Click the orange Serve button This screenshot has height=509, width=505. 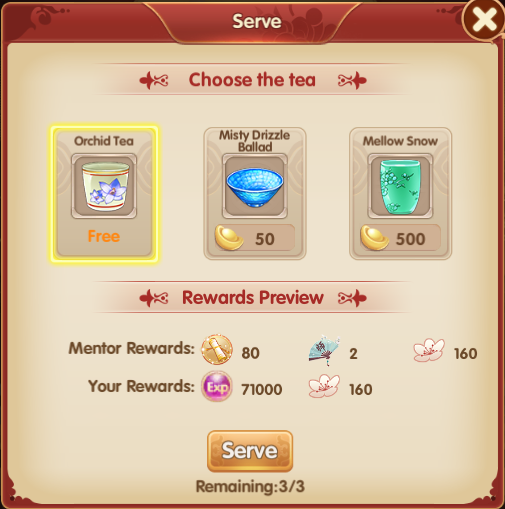(250, 451)
